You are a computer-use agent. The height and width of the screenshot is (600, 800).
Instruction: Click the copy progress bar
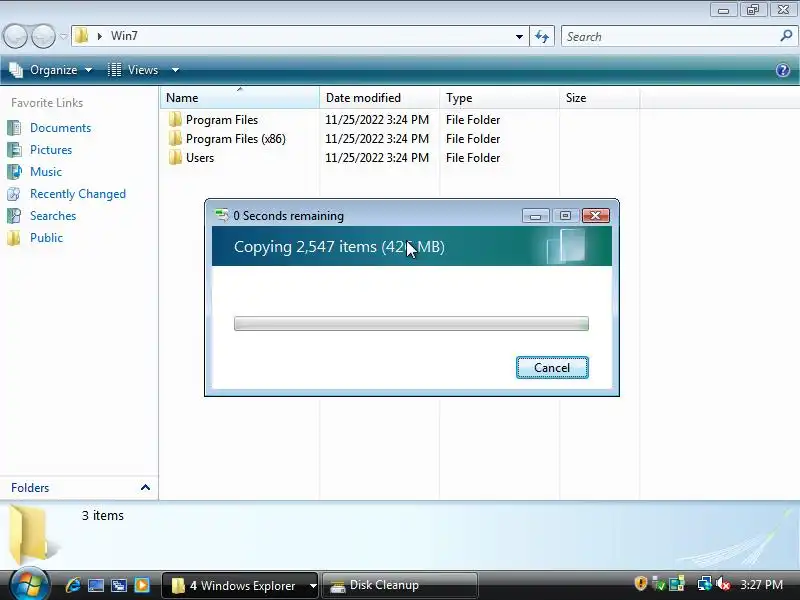411,323
